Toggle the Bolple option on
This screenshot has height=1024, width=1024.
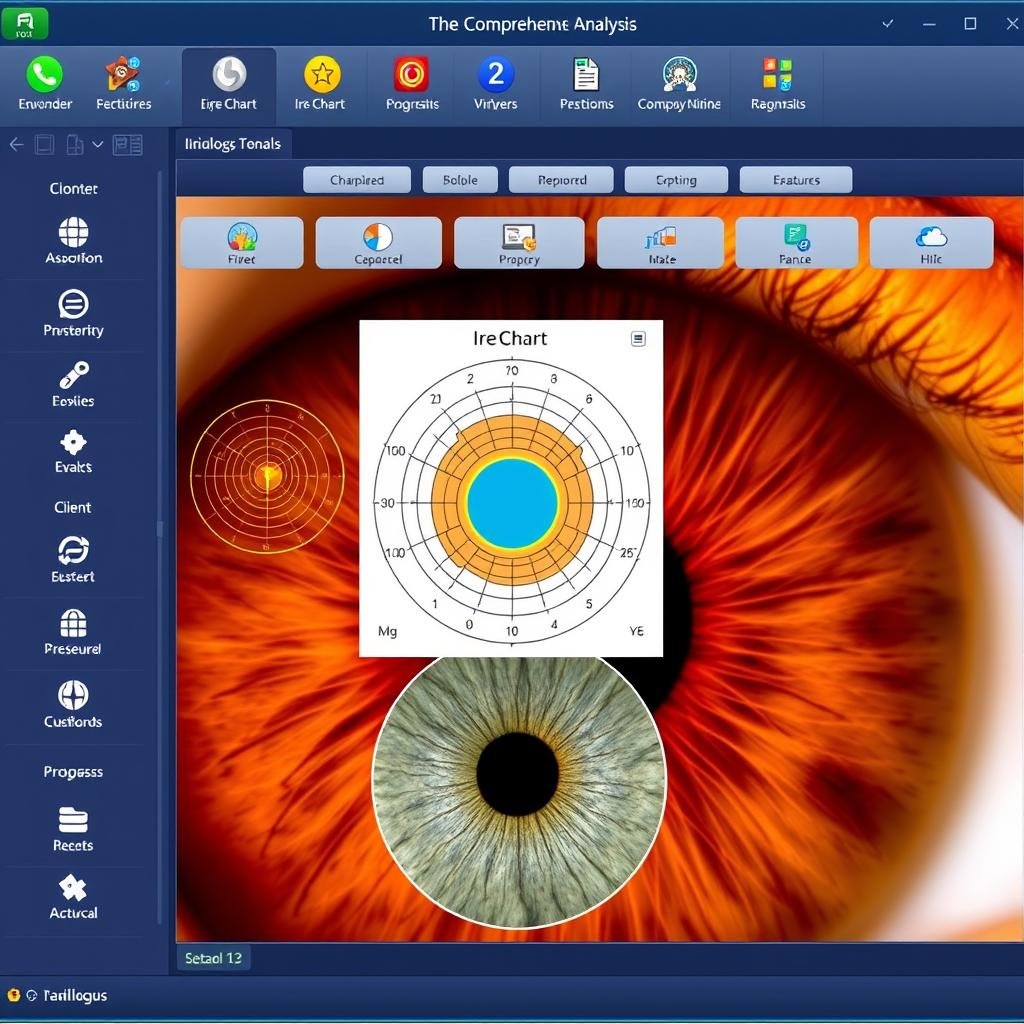(x=460, y=179)
